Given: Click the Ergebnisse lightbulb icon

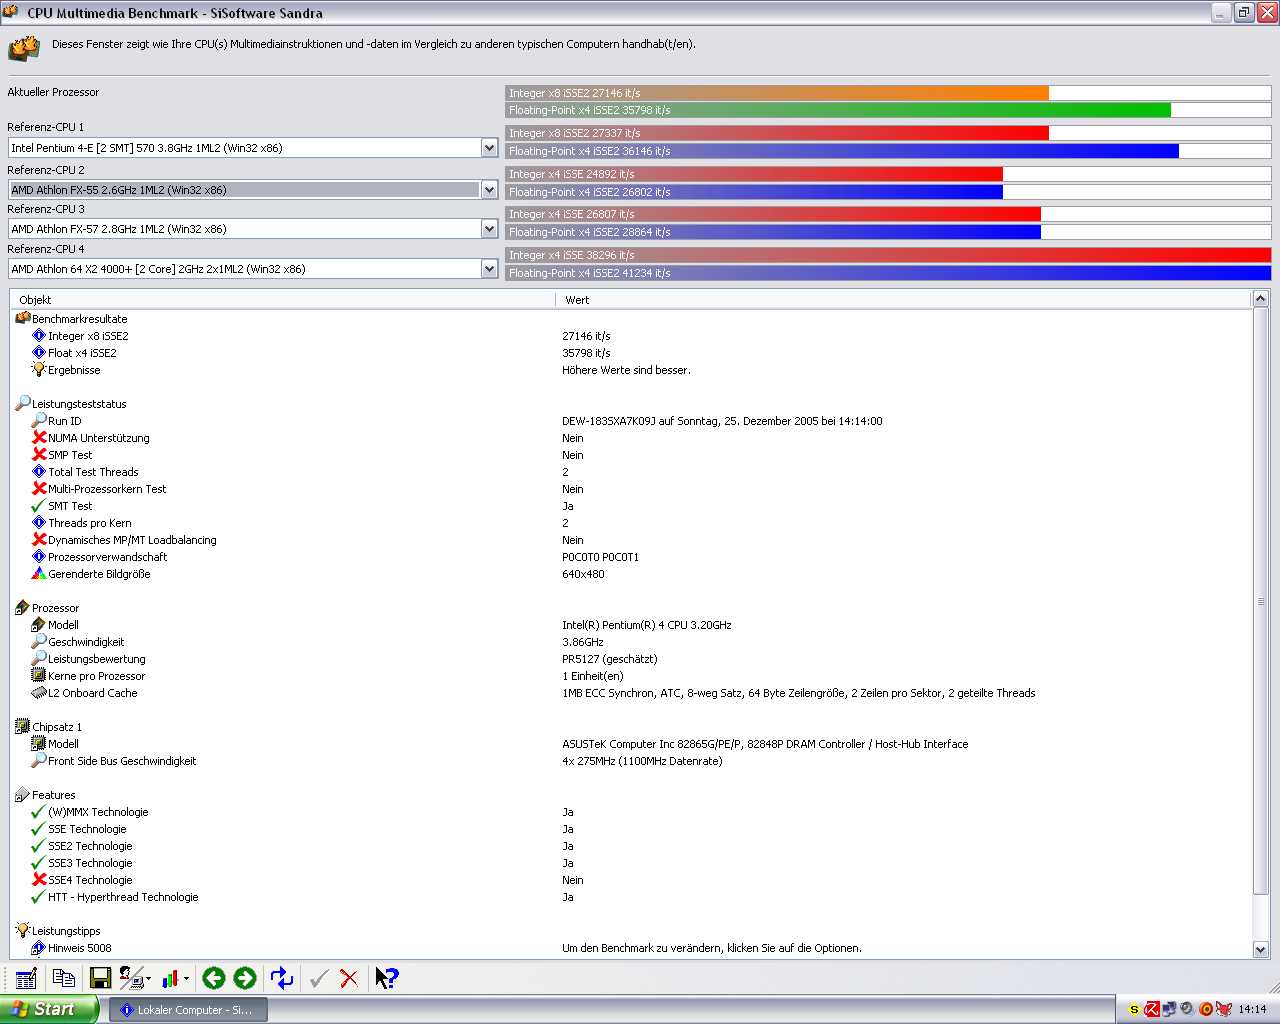Looking at the screenshot, I should 39,370.
